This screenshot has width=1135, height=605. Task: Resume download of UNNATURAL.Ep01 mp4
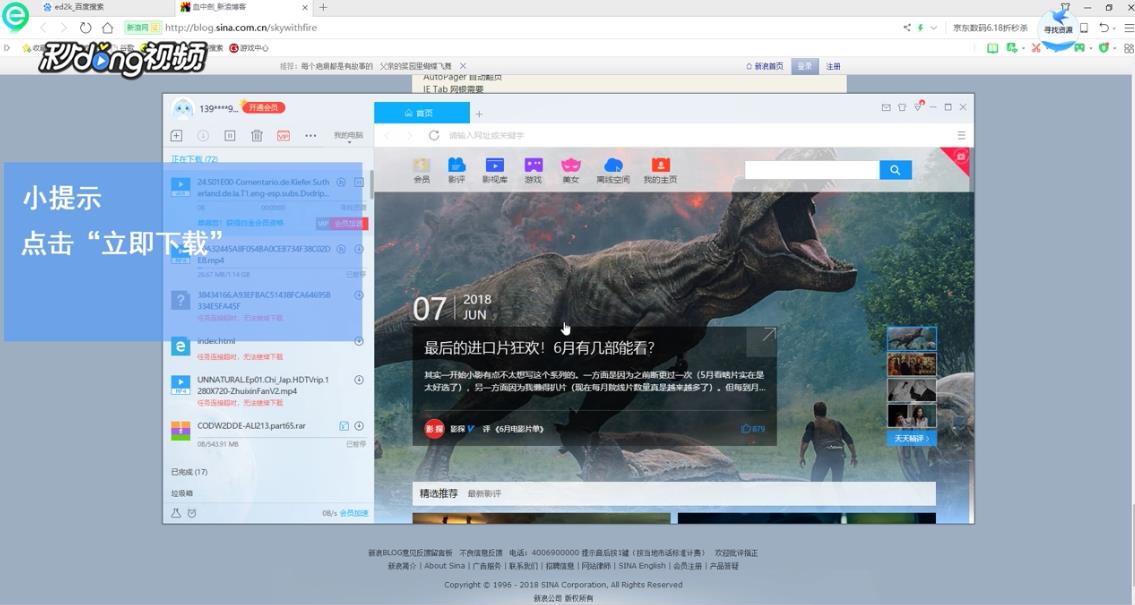click(x=358, y=380)
